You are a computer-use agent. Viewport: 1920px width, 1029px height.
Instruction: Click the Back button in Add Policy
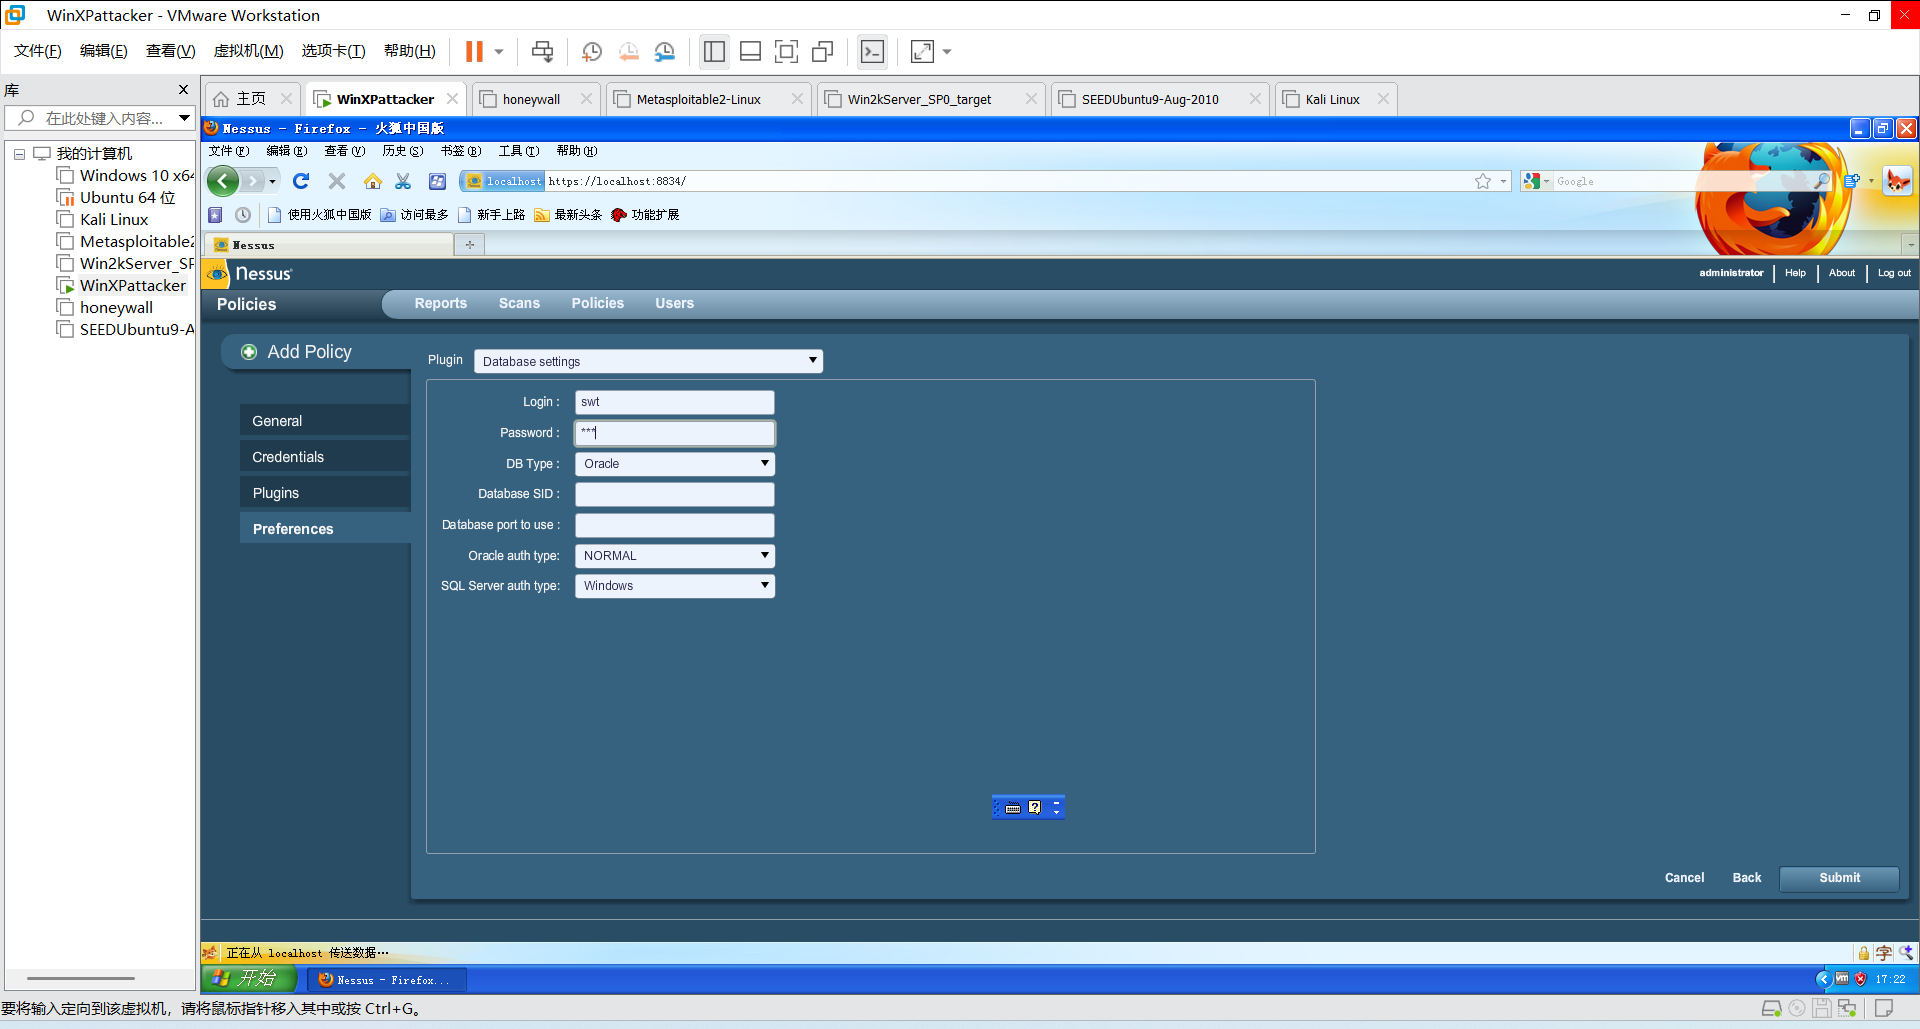[x=1747, y=878]
